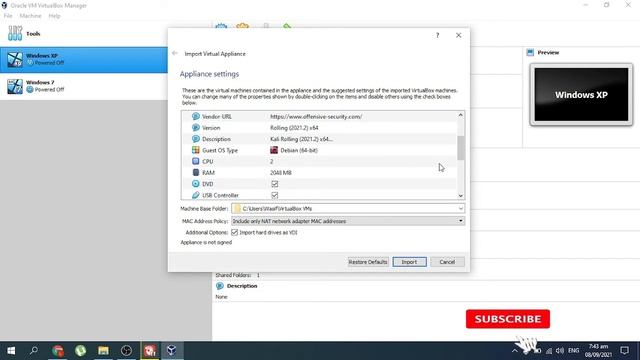
Task: Click the Debian 64-bit OS icon
Action: pos(274,150)
